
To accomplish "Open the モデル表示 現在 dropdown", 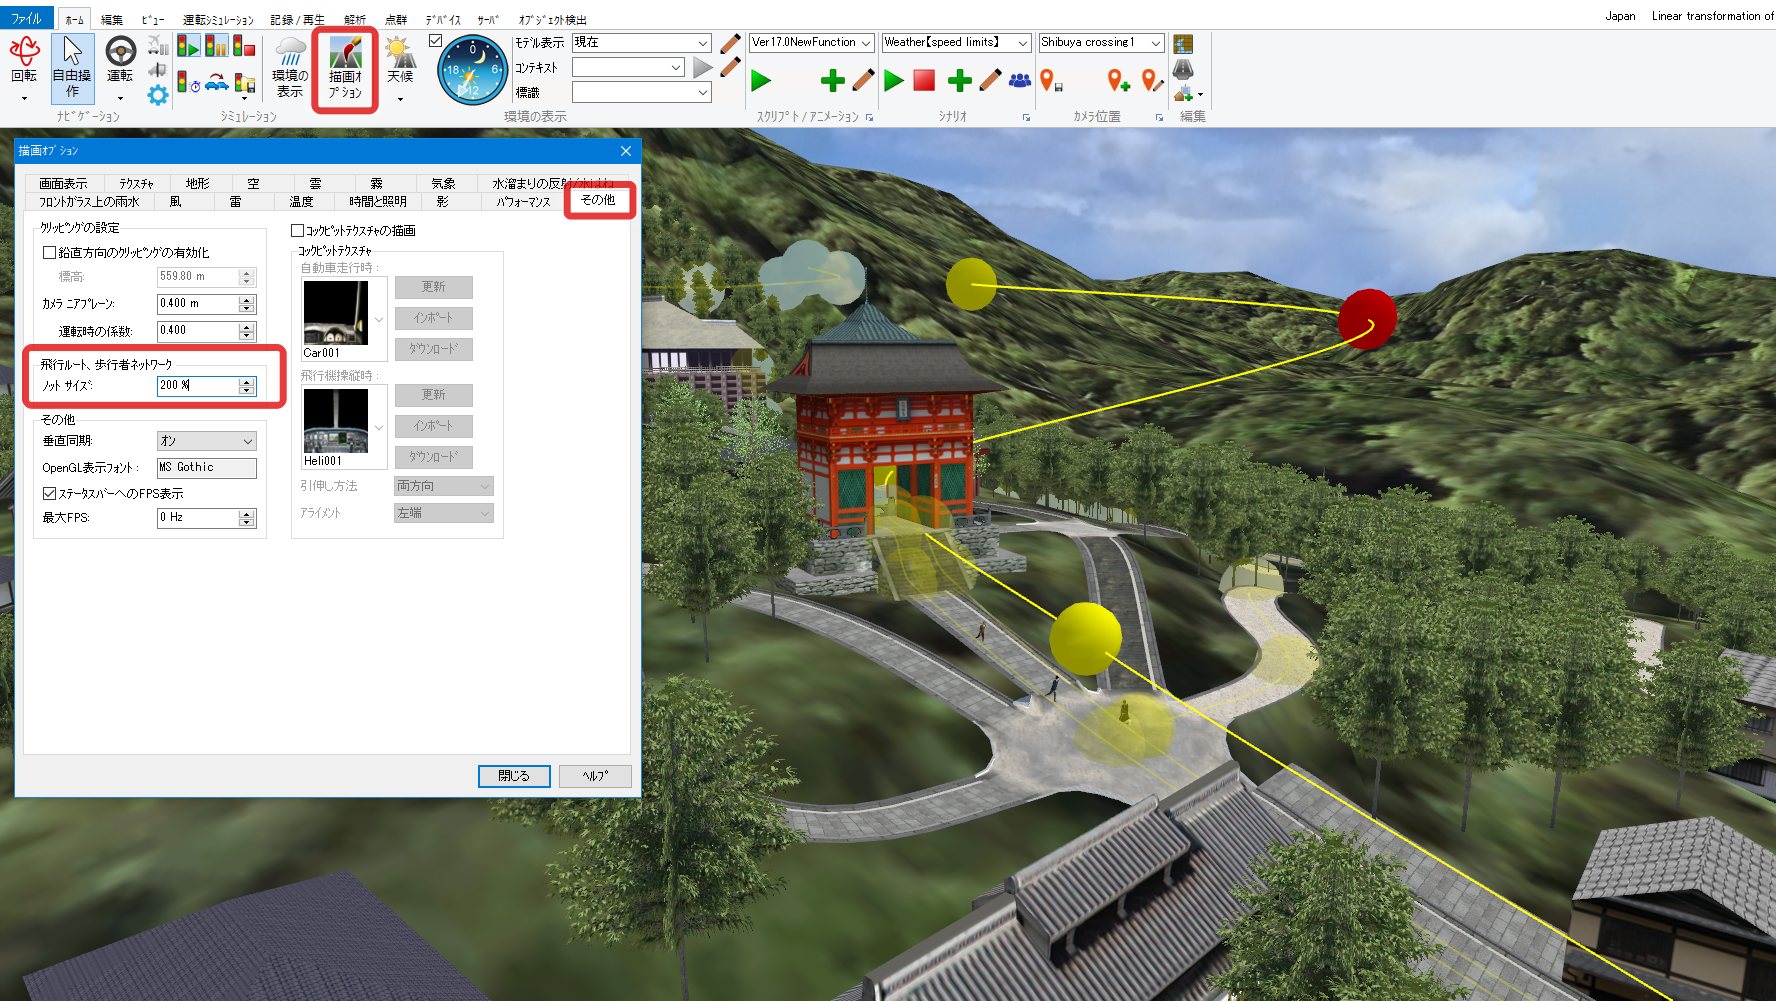I will pos(641,43).
